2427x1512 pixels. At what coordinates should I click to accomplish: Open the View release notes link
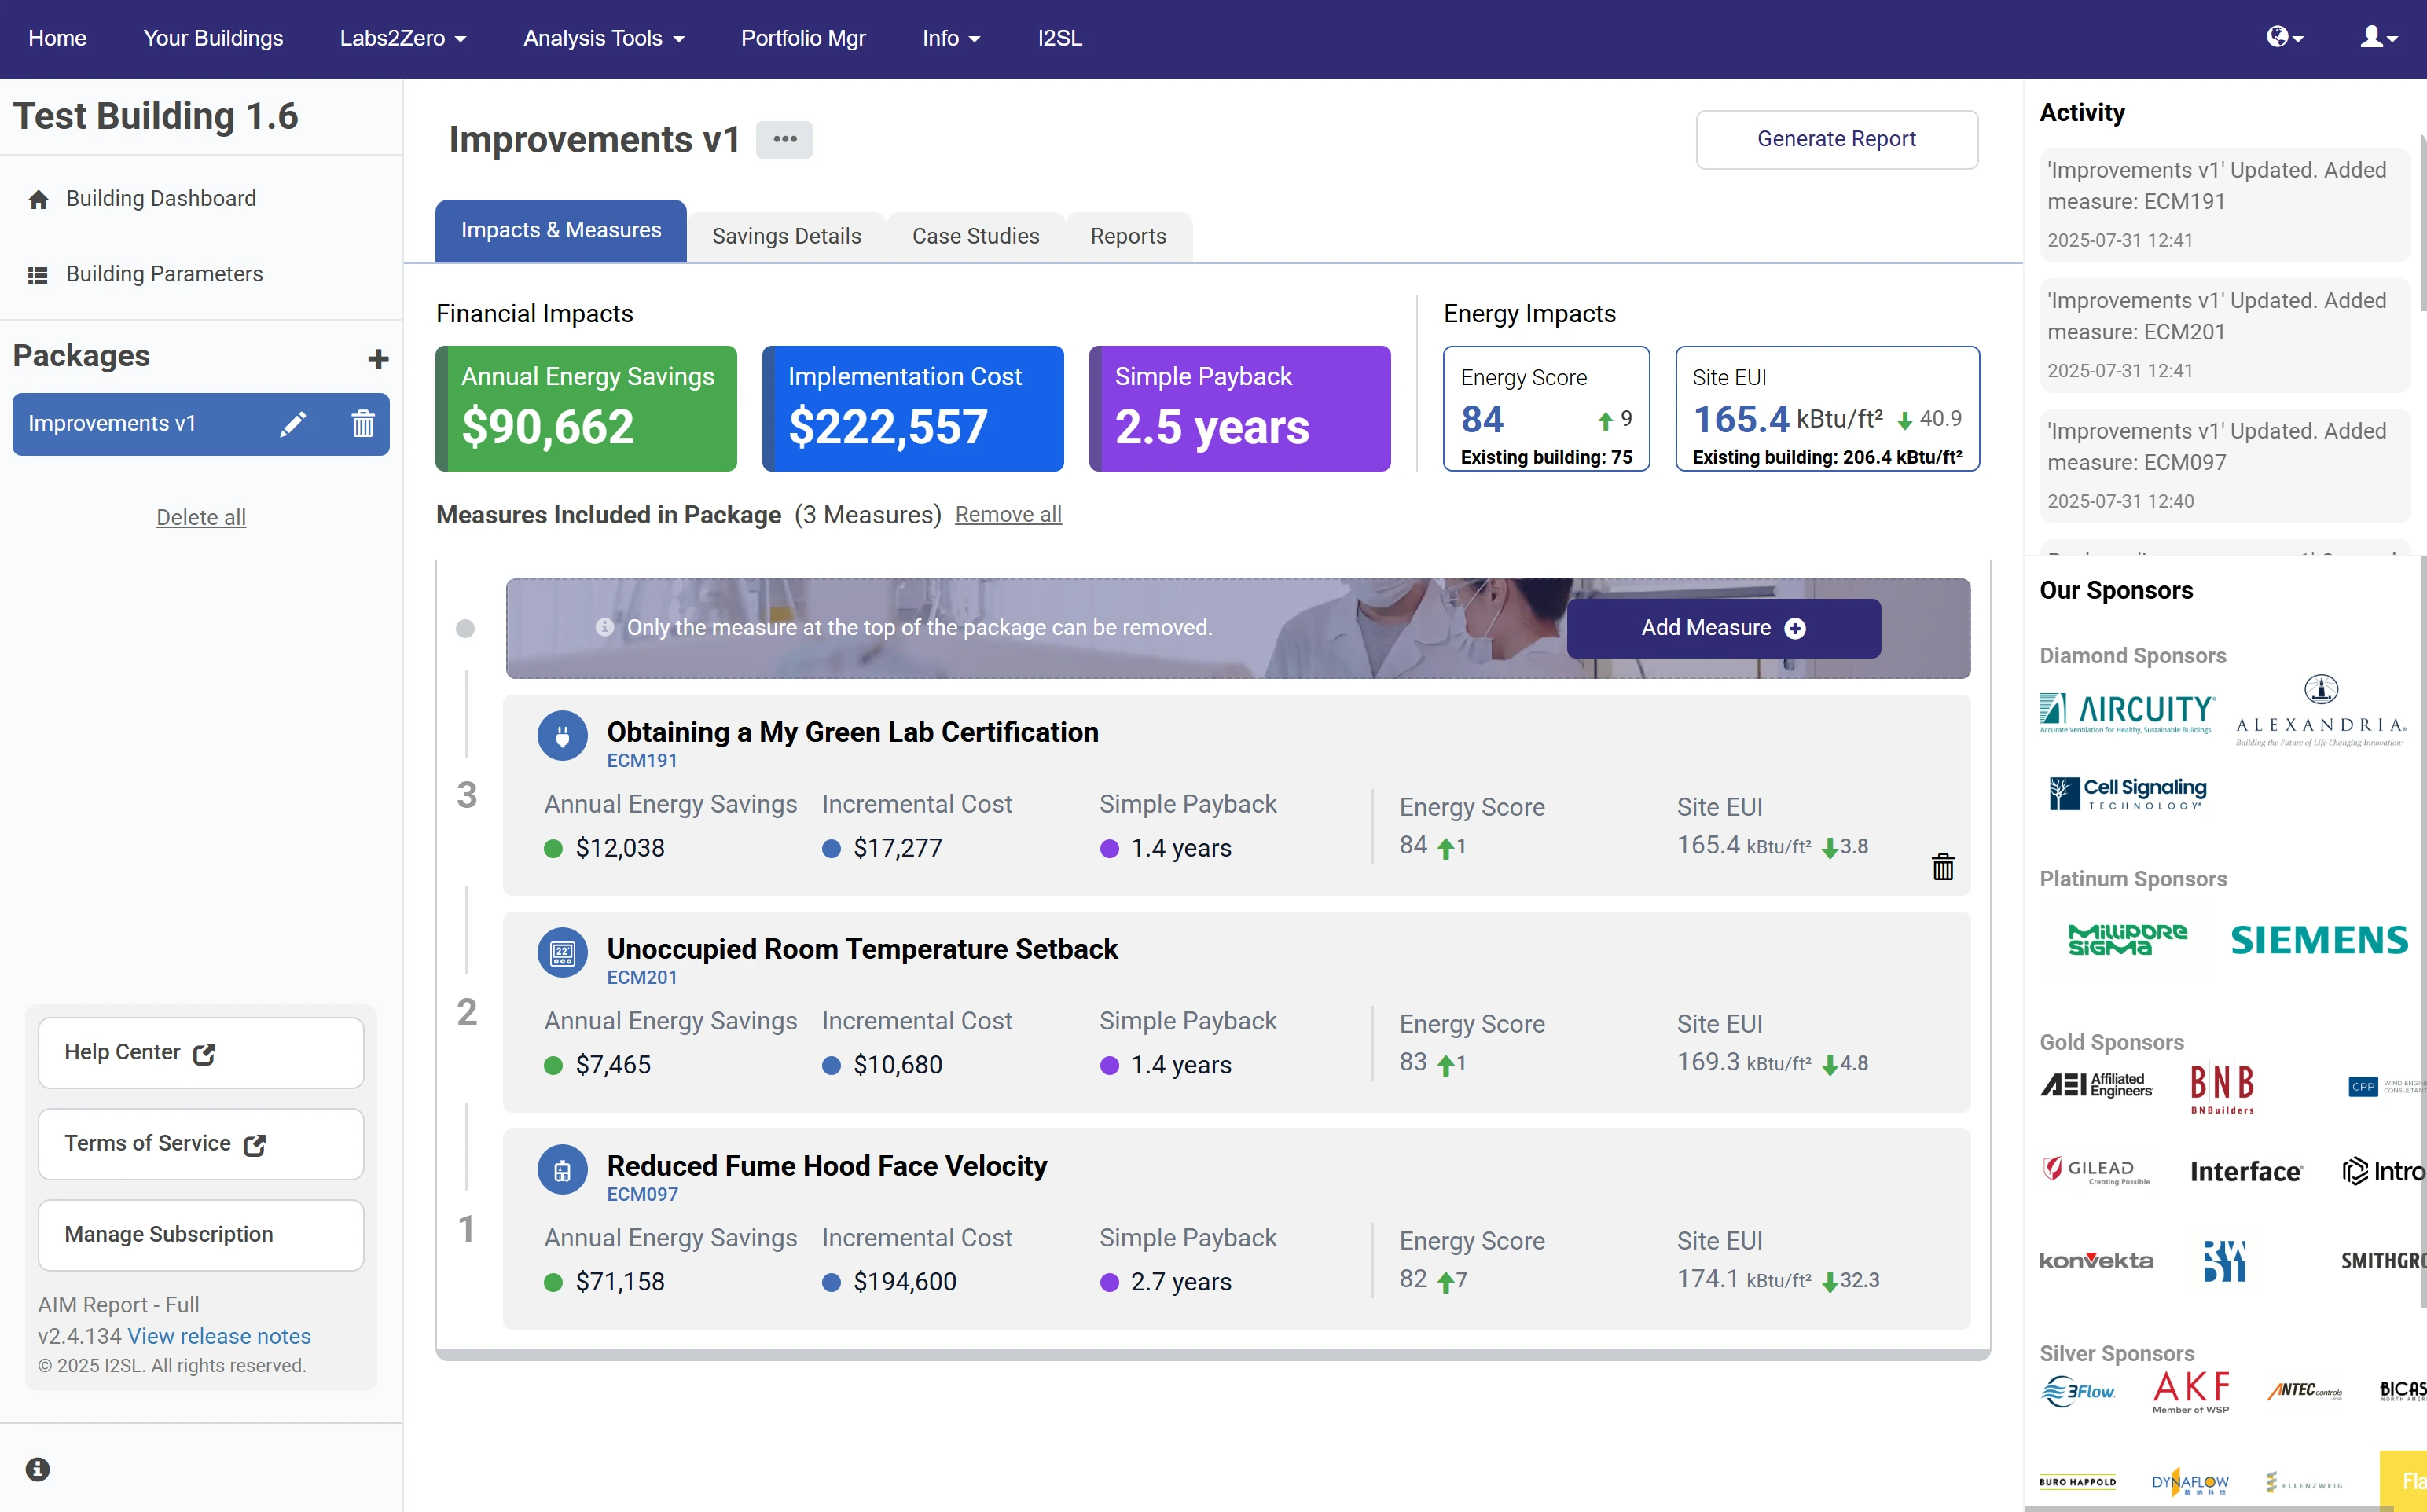(219, 1336)
